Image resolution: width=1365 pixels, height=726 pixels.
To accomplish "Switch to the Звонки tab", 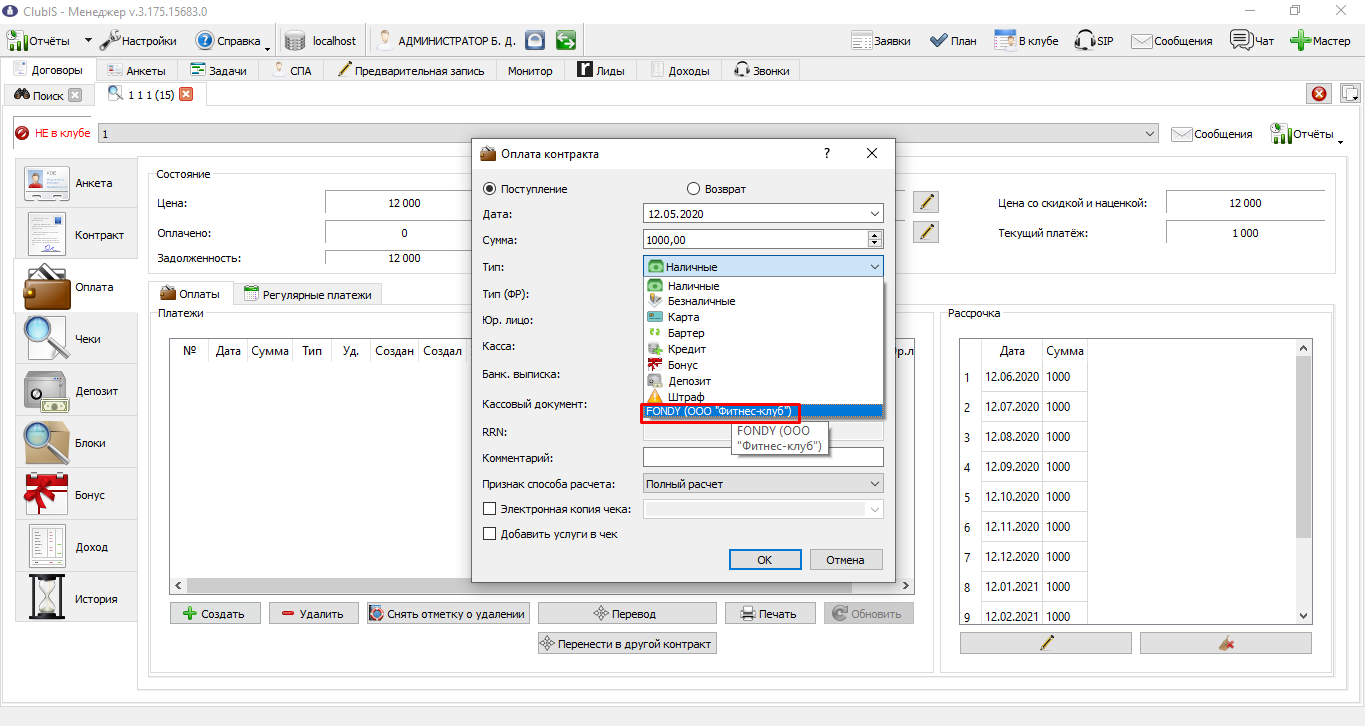I will click(762, 71).
